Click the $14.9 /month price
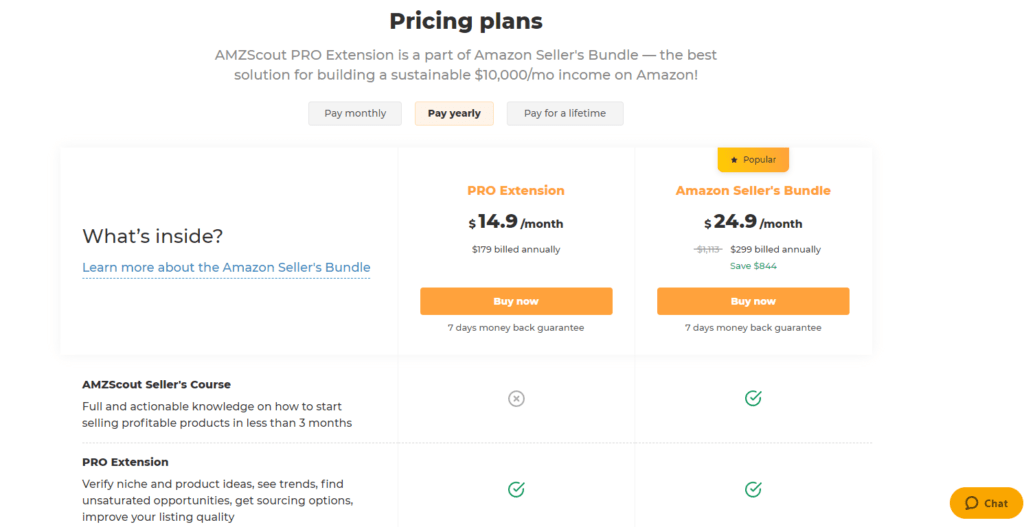Viewport: 1024px width, 527px height. click(x=516, y=223)
